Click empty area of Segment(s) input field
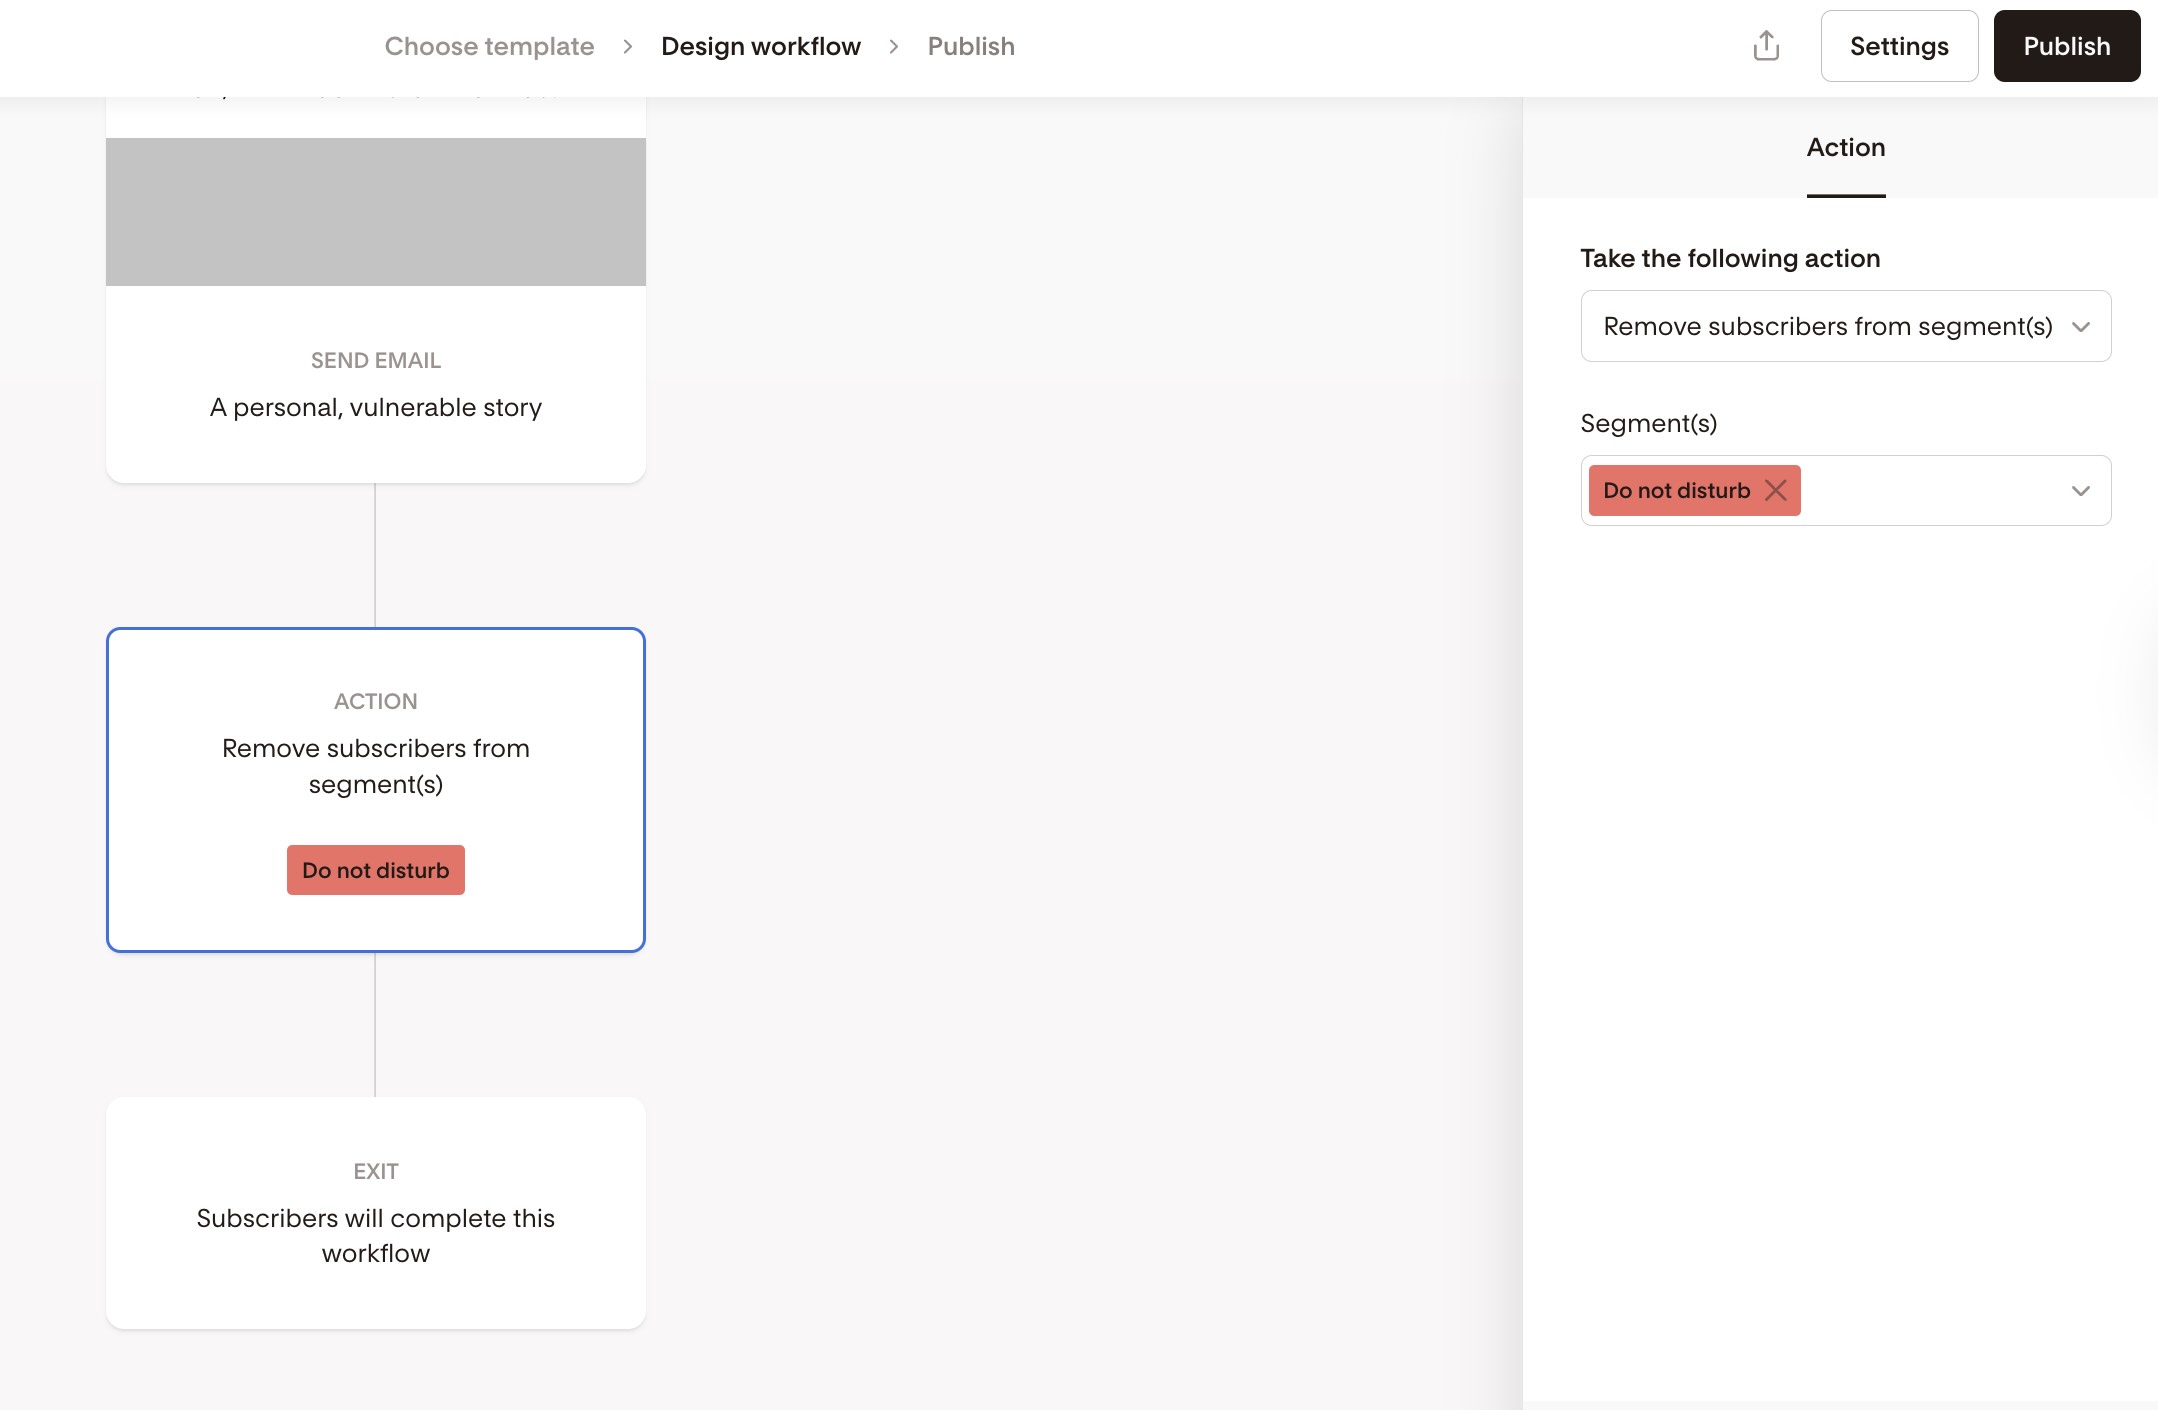 click(1930, 491)
